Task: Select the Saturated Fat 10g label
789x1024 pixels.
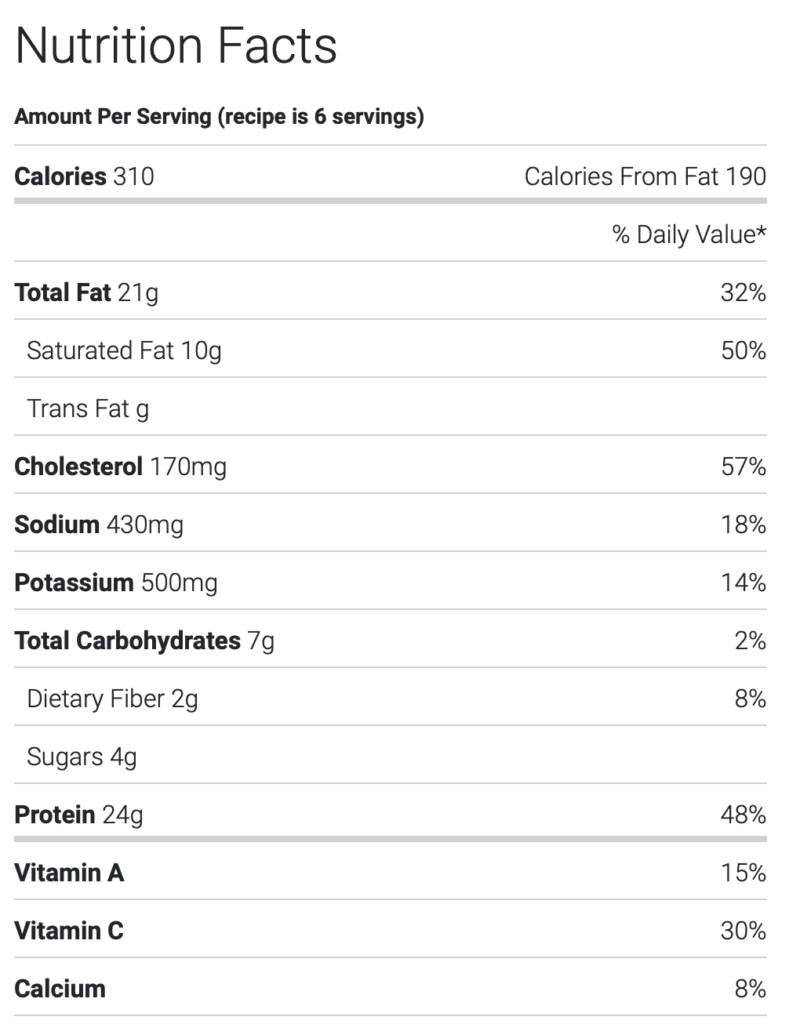Action: (124, 351)
